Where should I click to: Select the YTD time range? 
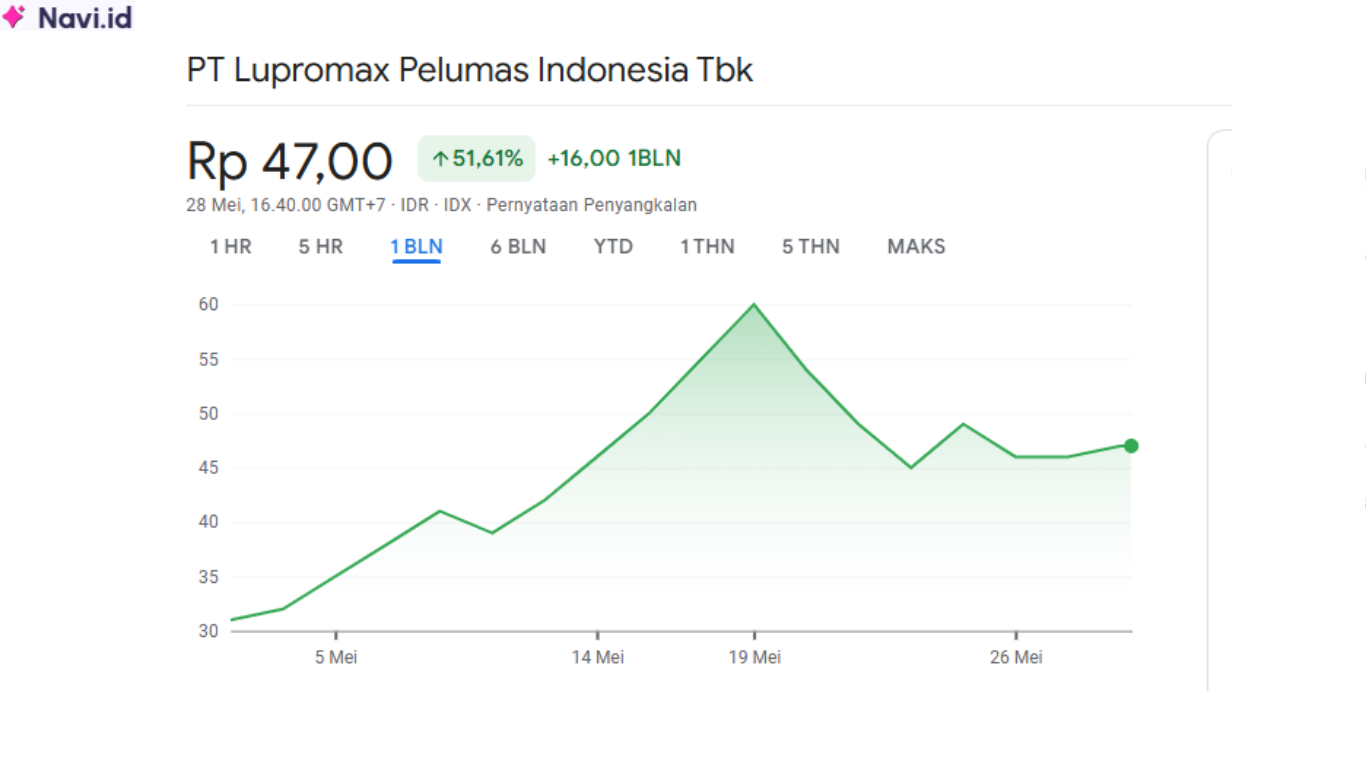(612, 246)
